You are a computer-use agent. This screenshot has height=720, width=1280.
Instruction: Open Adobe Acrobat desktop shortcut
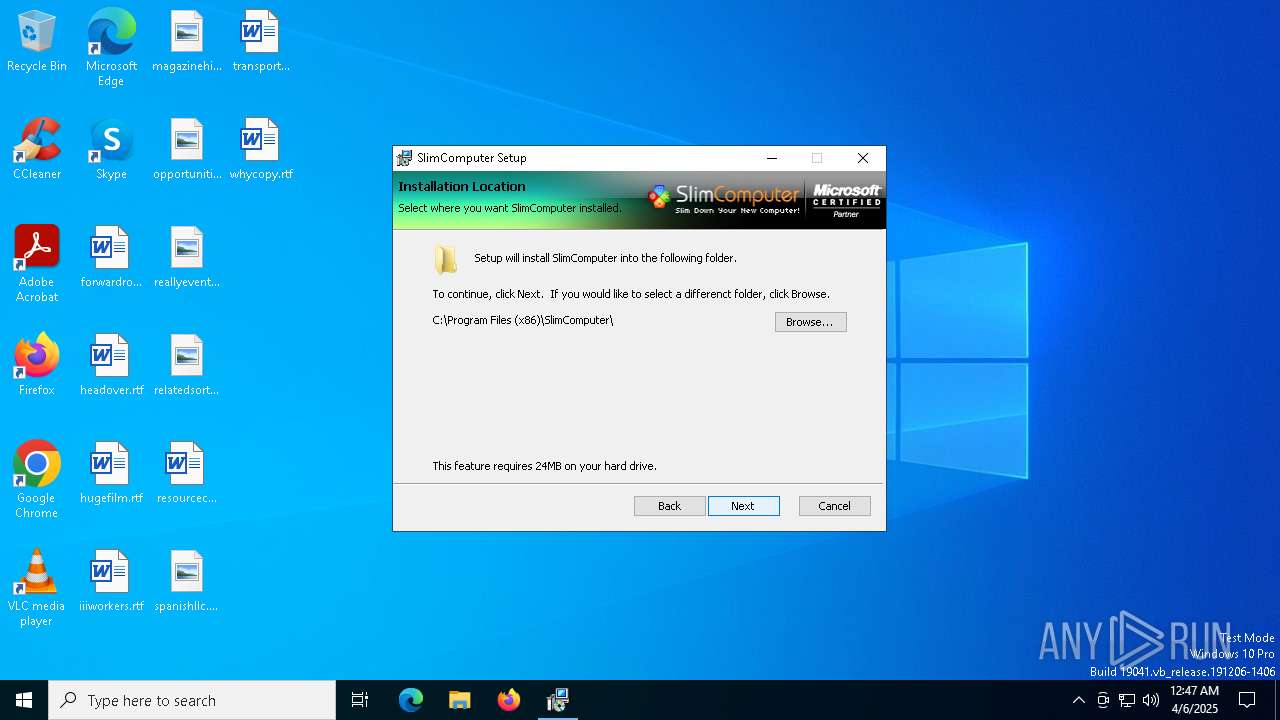point(37,265)
